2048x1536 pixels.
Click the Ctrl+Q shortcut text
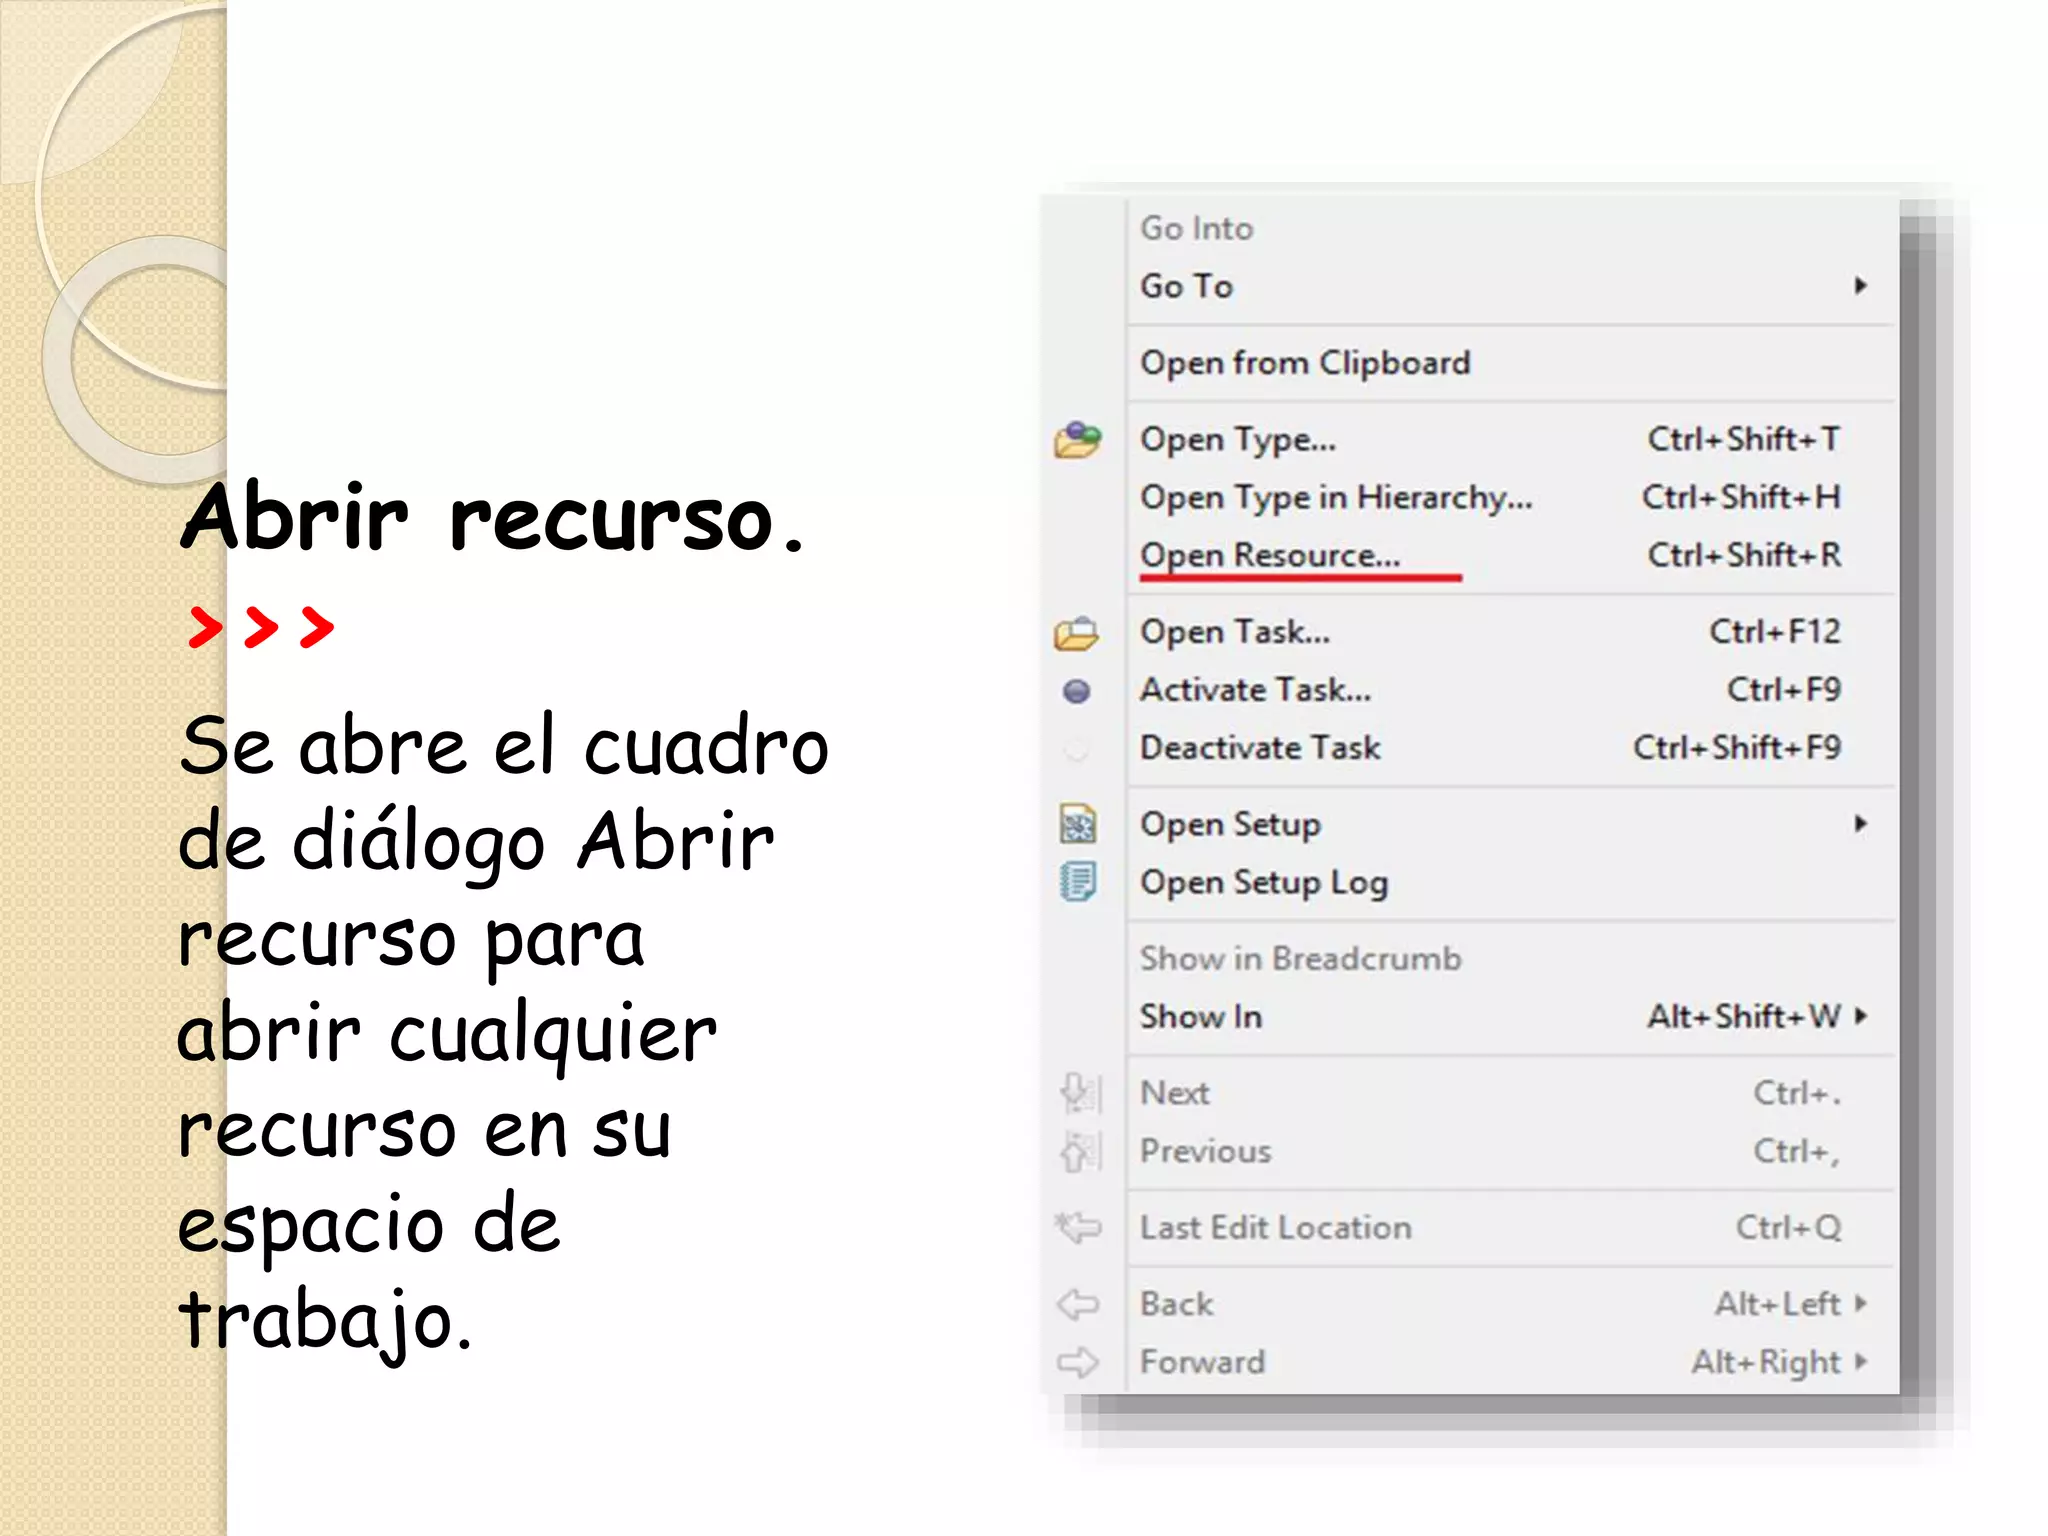(x=1788, y=1228)
